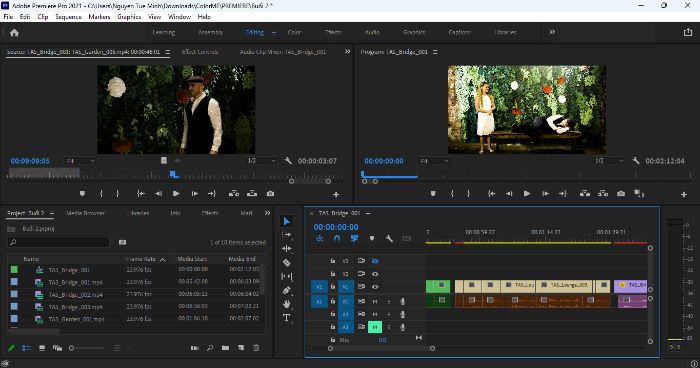
Task: Open the Effect Controls tab
Action: pos(200,52)
